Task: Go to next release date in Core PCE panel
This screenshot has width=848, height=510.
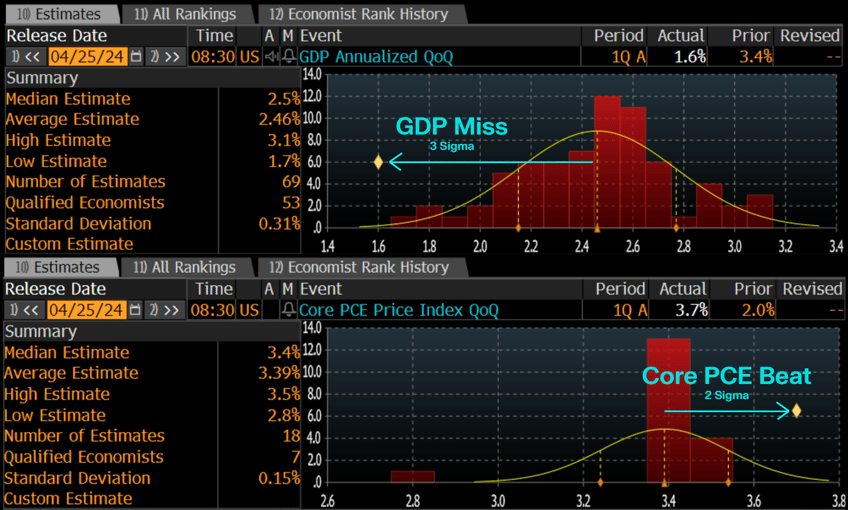Action: pos(164,310)
